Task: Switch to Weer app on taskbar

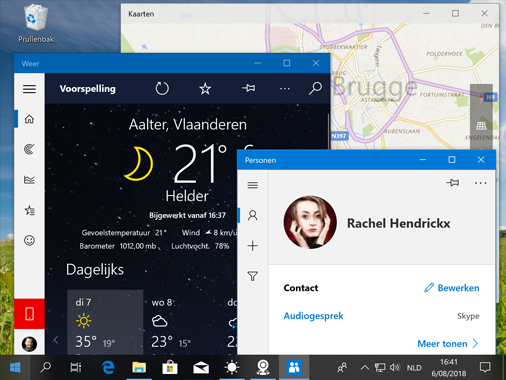Action: tap(232, 367)
